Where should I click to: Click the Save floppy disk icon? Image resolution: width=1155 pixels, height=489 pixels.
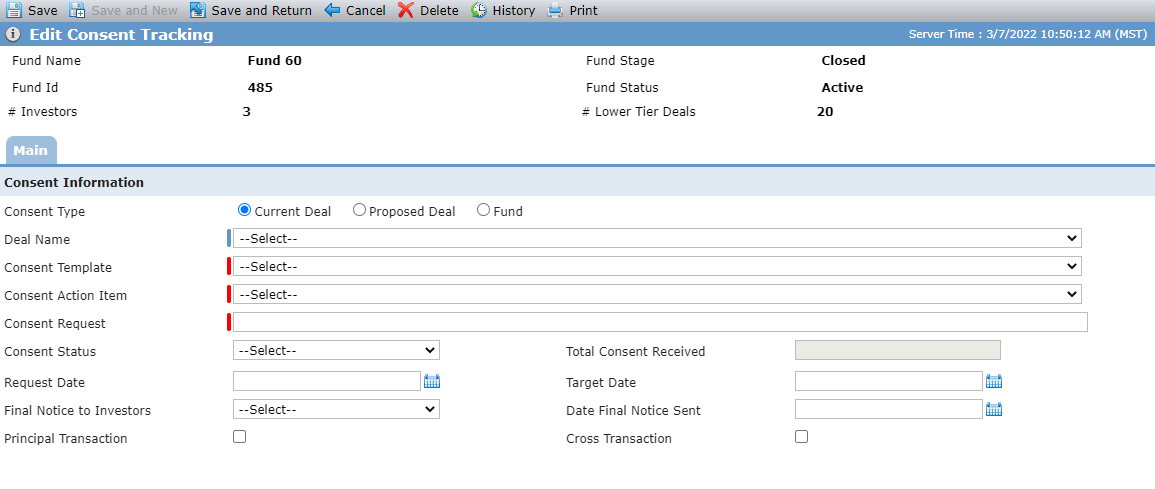14,10
